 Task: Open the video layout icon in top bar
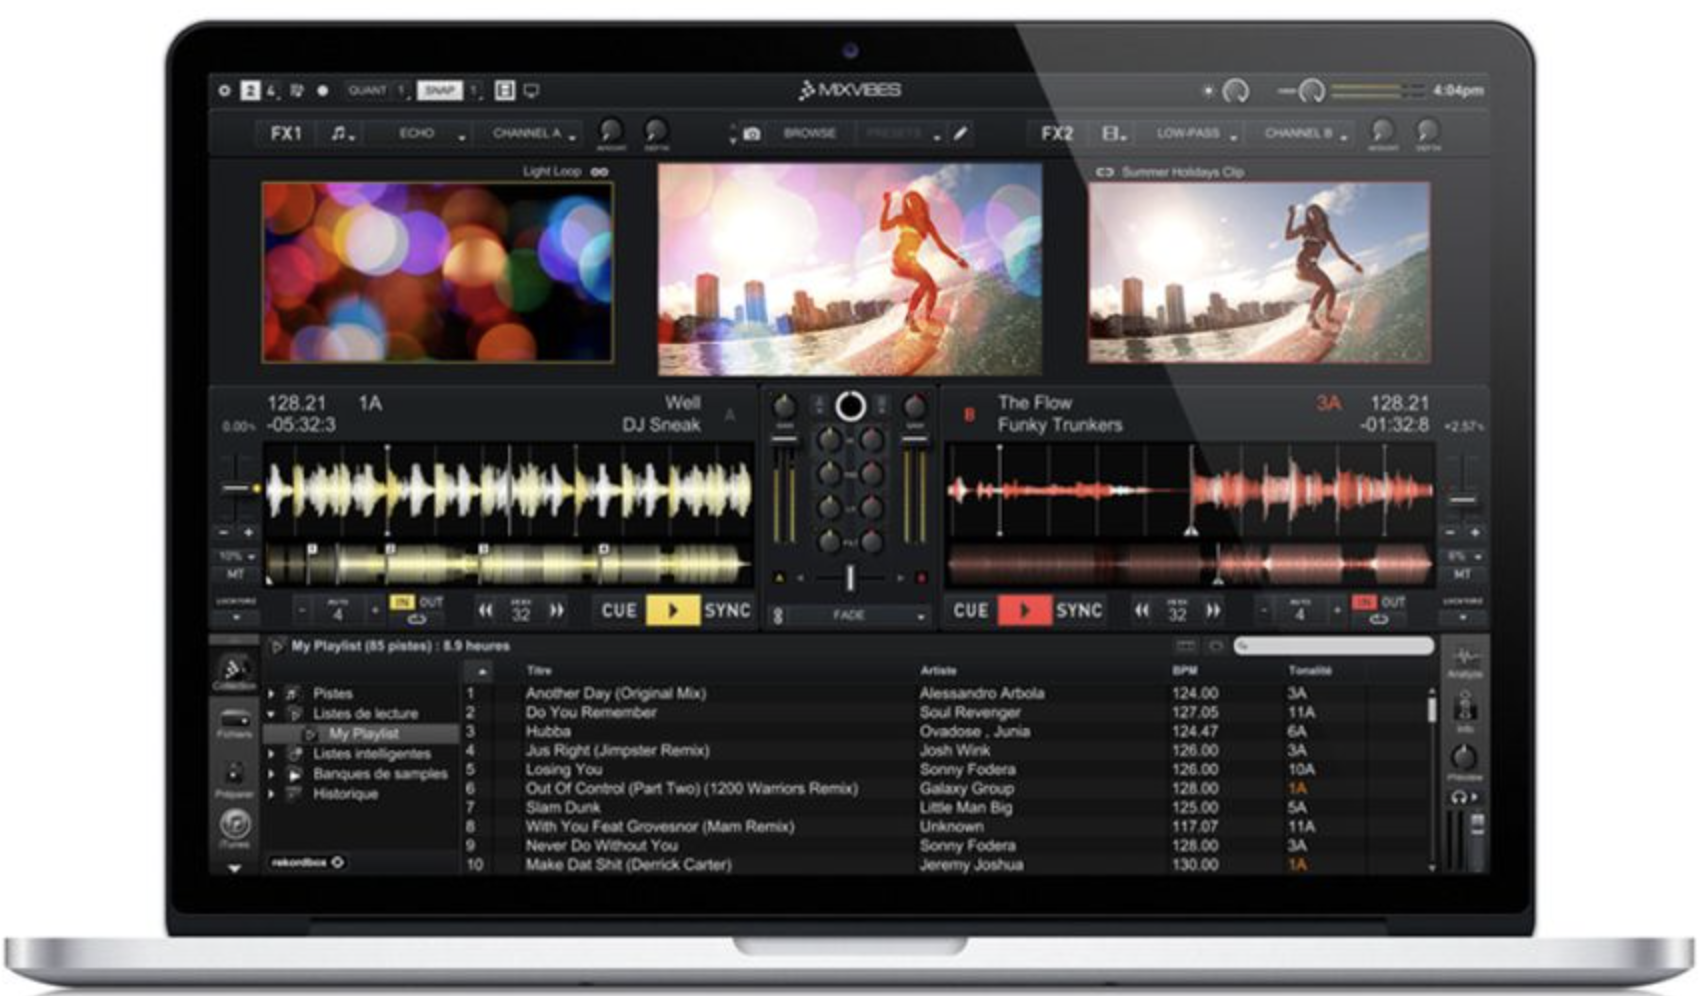click(x=505, y=90)
